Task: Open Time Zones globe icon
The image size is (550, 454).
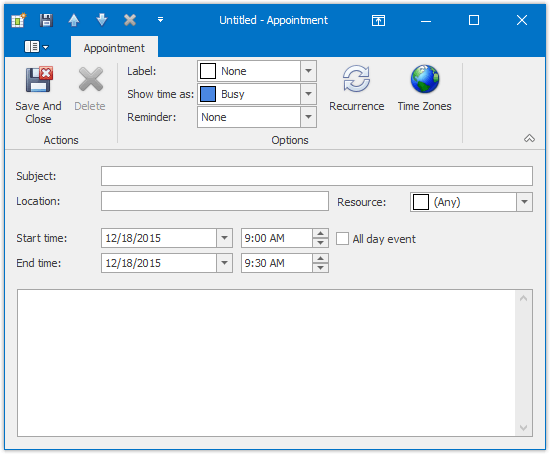Action: point(424,79)
